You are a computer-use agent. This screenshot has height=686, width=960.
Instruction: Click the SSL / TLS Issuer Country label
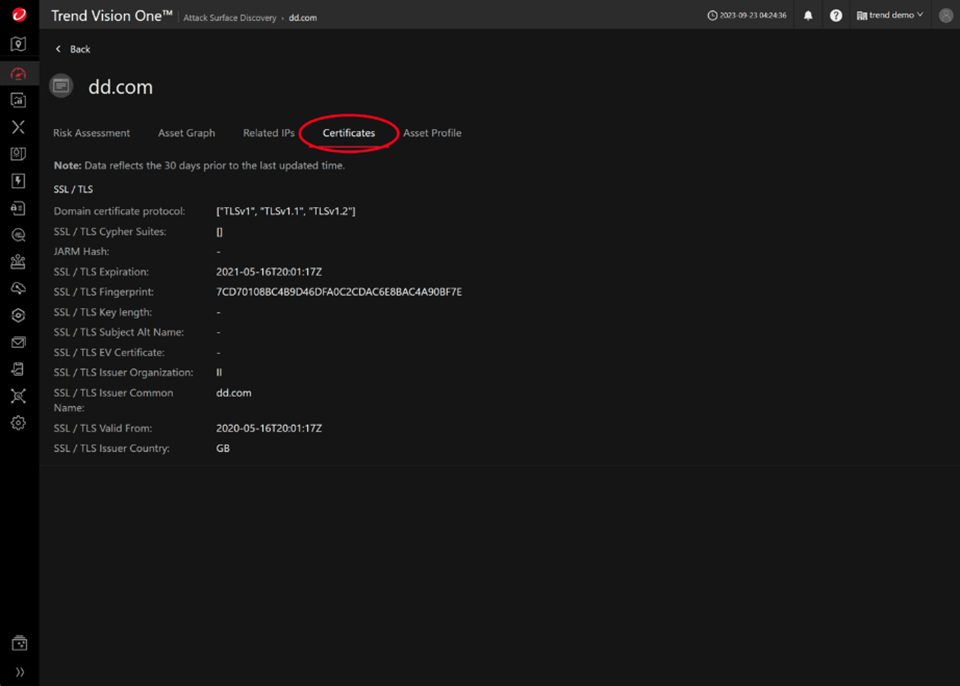pos(111,449)
